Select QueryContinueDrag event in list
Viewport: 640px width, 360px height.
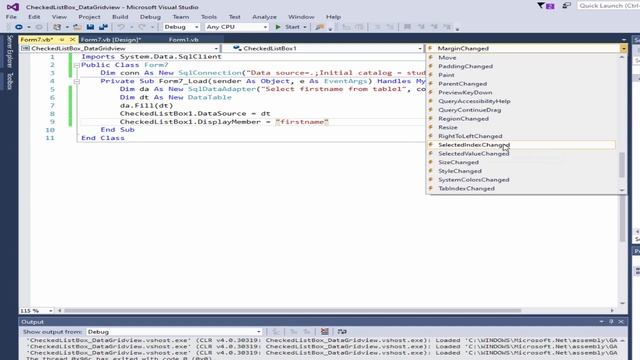click(521, 110)
